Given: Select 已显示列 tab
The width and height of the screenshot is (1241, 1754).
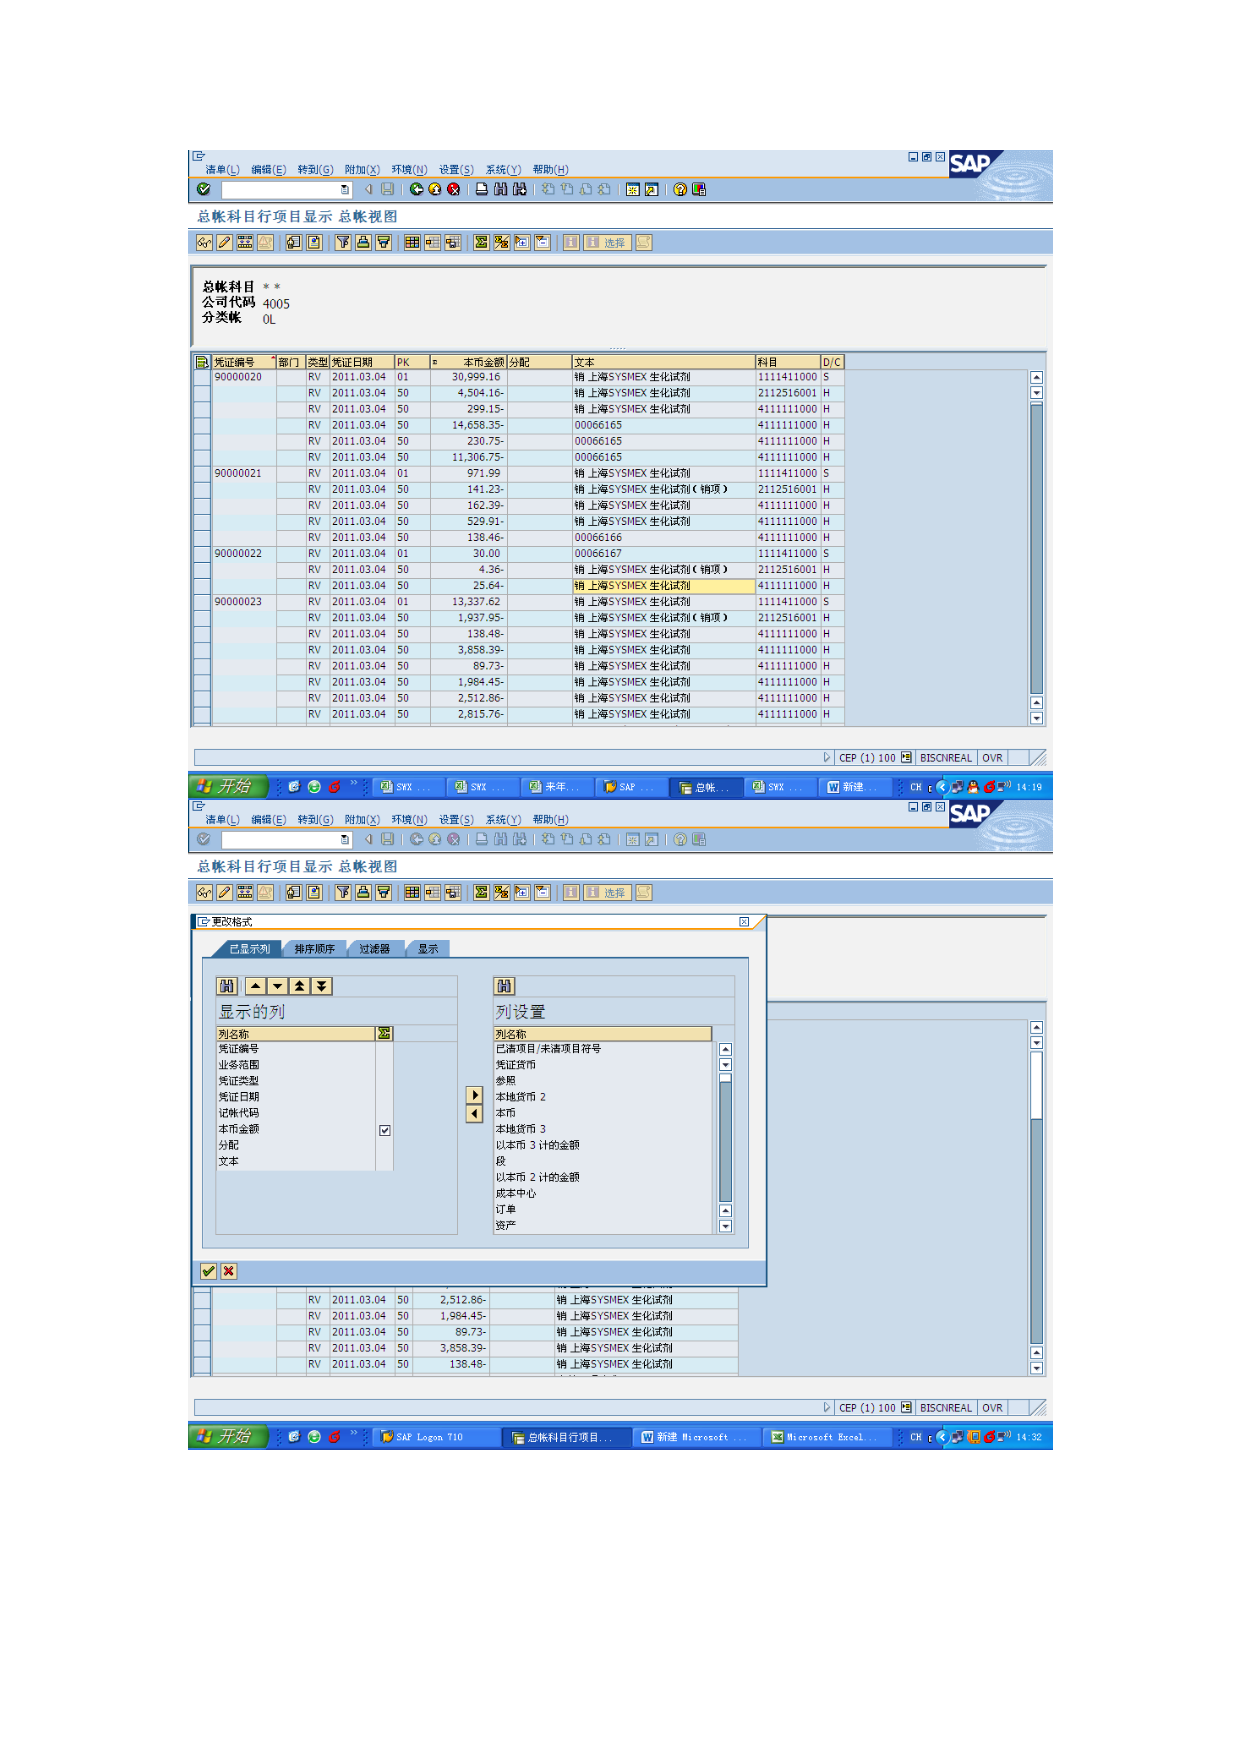Looking at the screenshot, I should [x=250, y=948].
